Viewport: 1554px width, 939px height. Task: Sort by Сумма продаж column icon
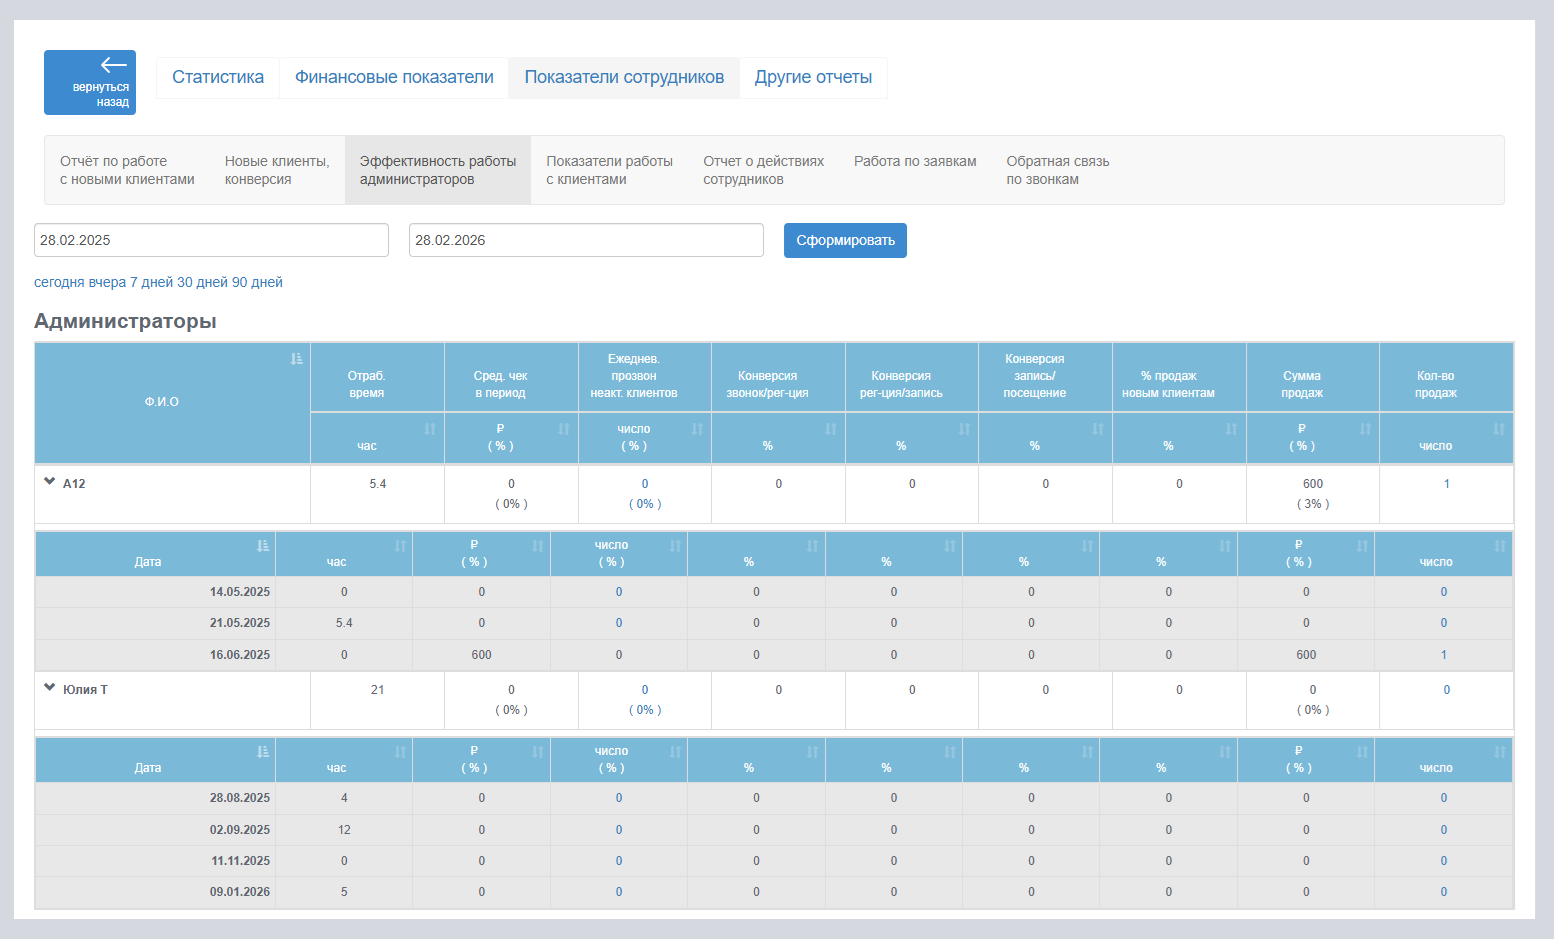1365,429
